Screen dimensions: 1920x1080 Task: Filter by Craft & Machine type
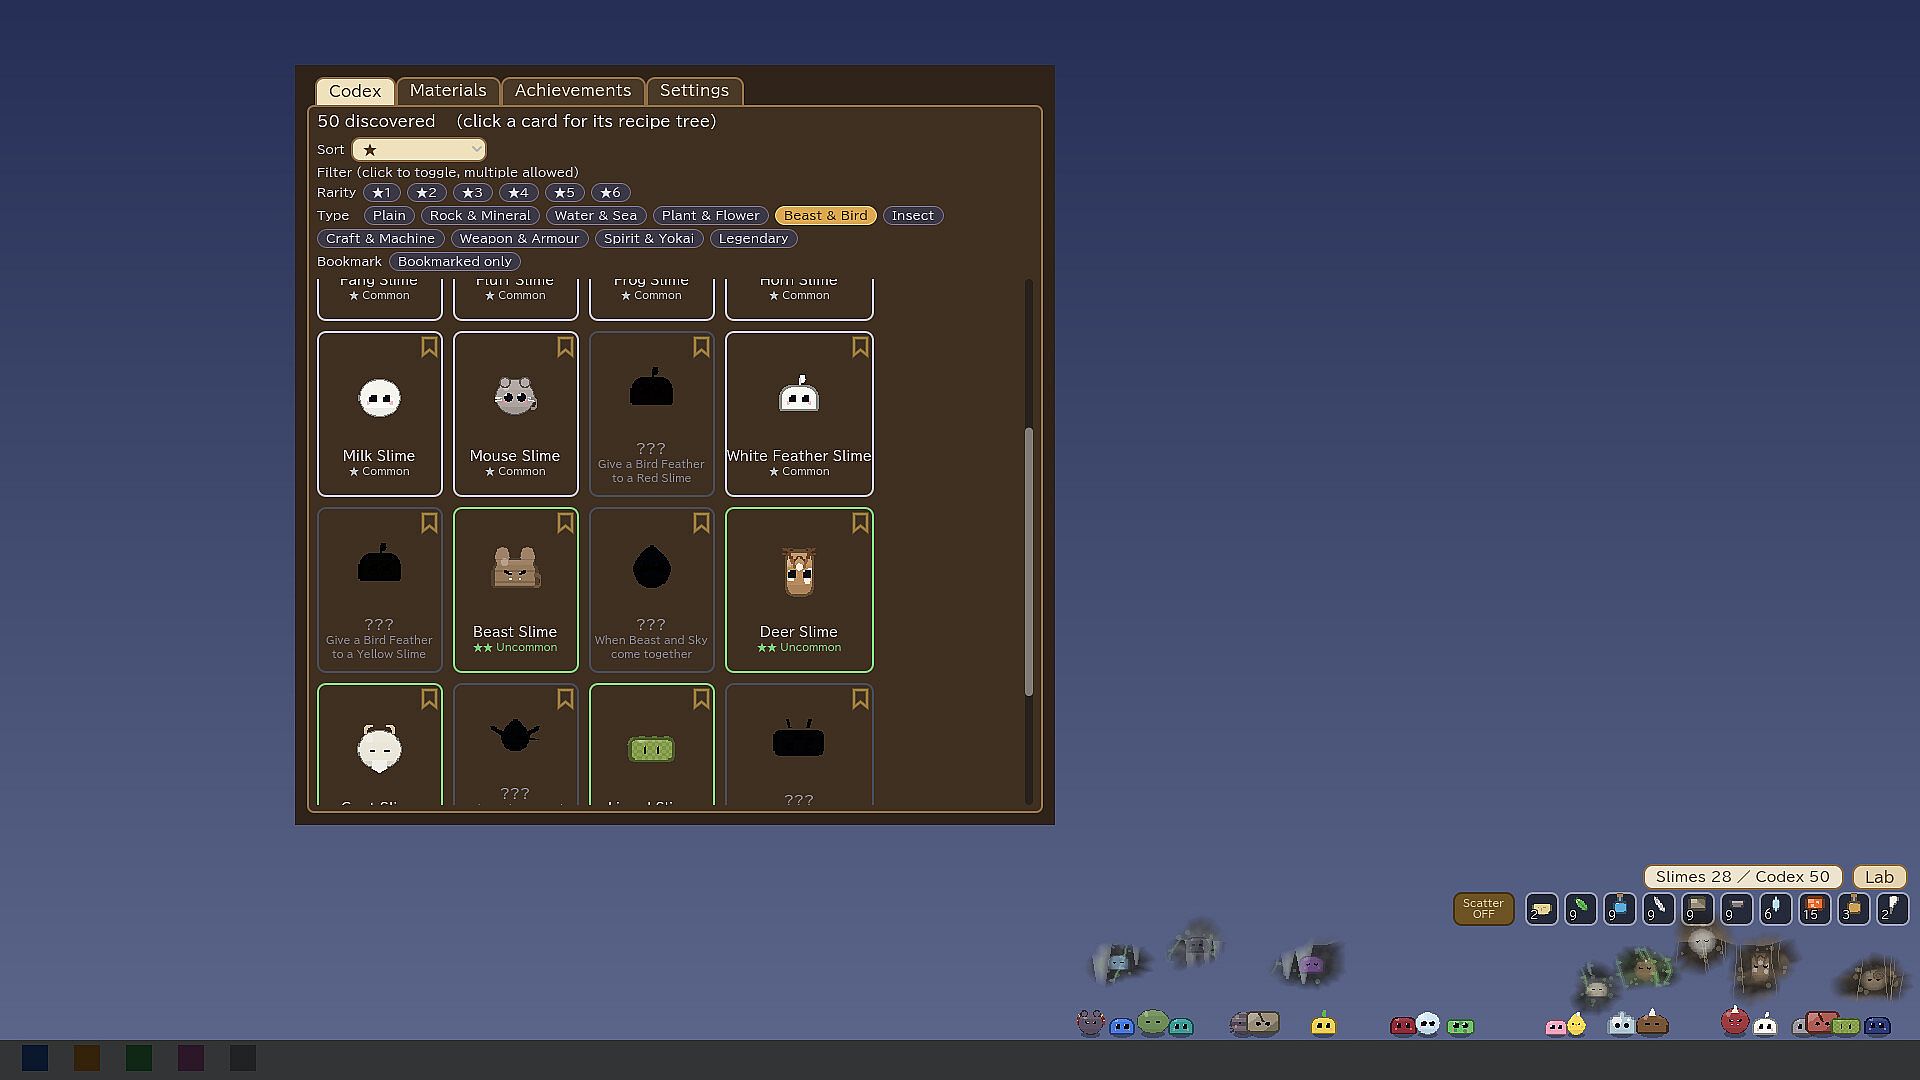point(380,239)
